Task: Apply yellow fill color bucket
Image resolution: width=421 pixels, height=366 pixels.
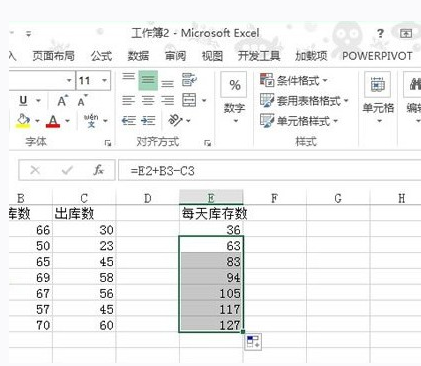Action: (x=23, y=121)
